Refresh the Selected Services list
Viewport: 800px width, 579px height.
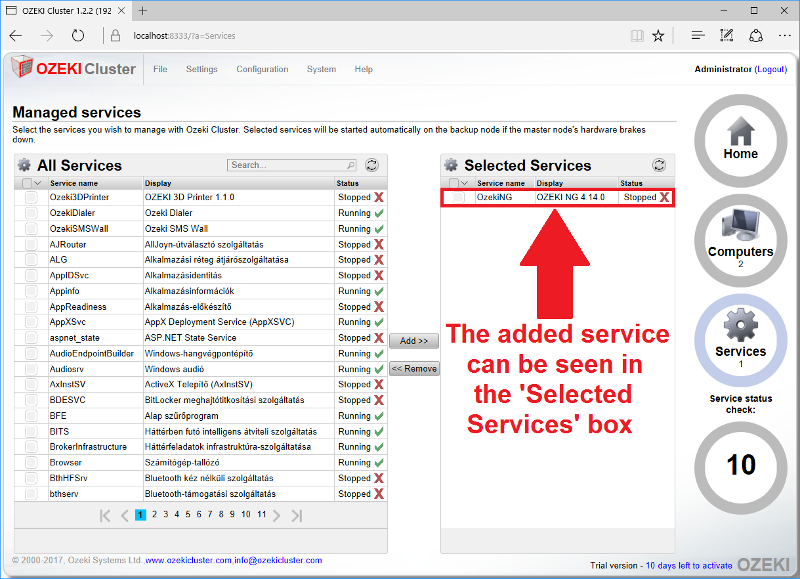tap(659, 165)
